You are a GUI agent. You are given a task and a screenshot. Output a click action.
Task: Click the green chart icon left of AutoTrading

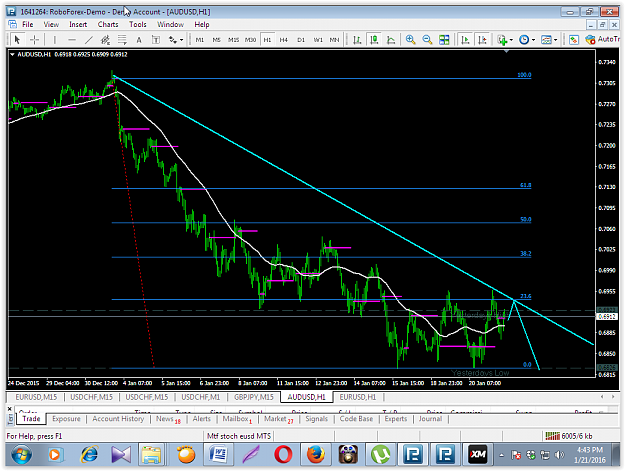(x=574, y=39)
